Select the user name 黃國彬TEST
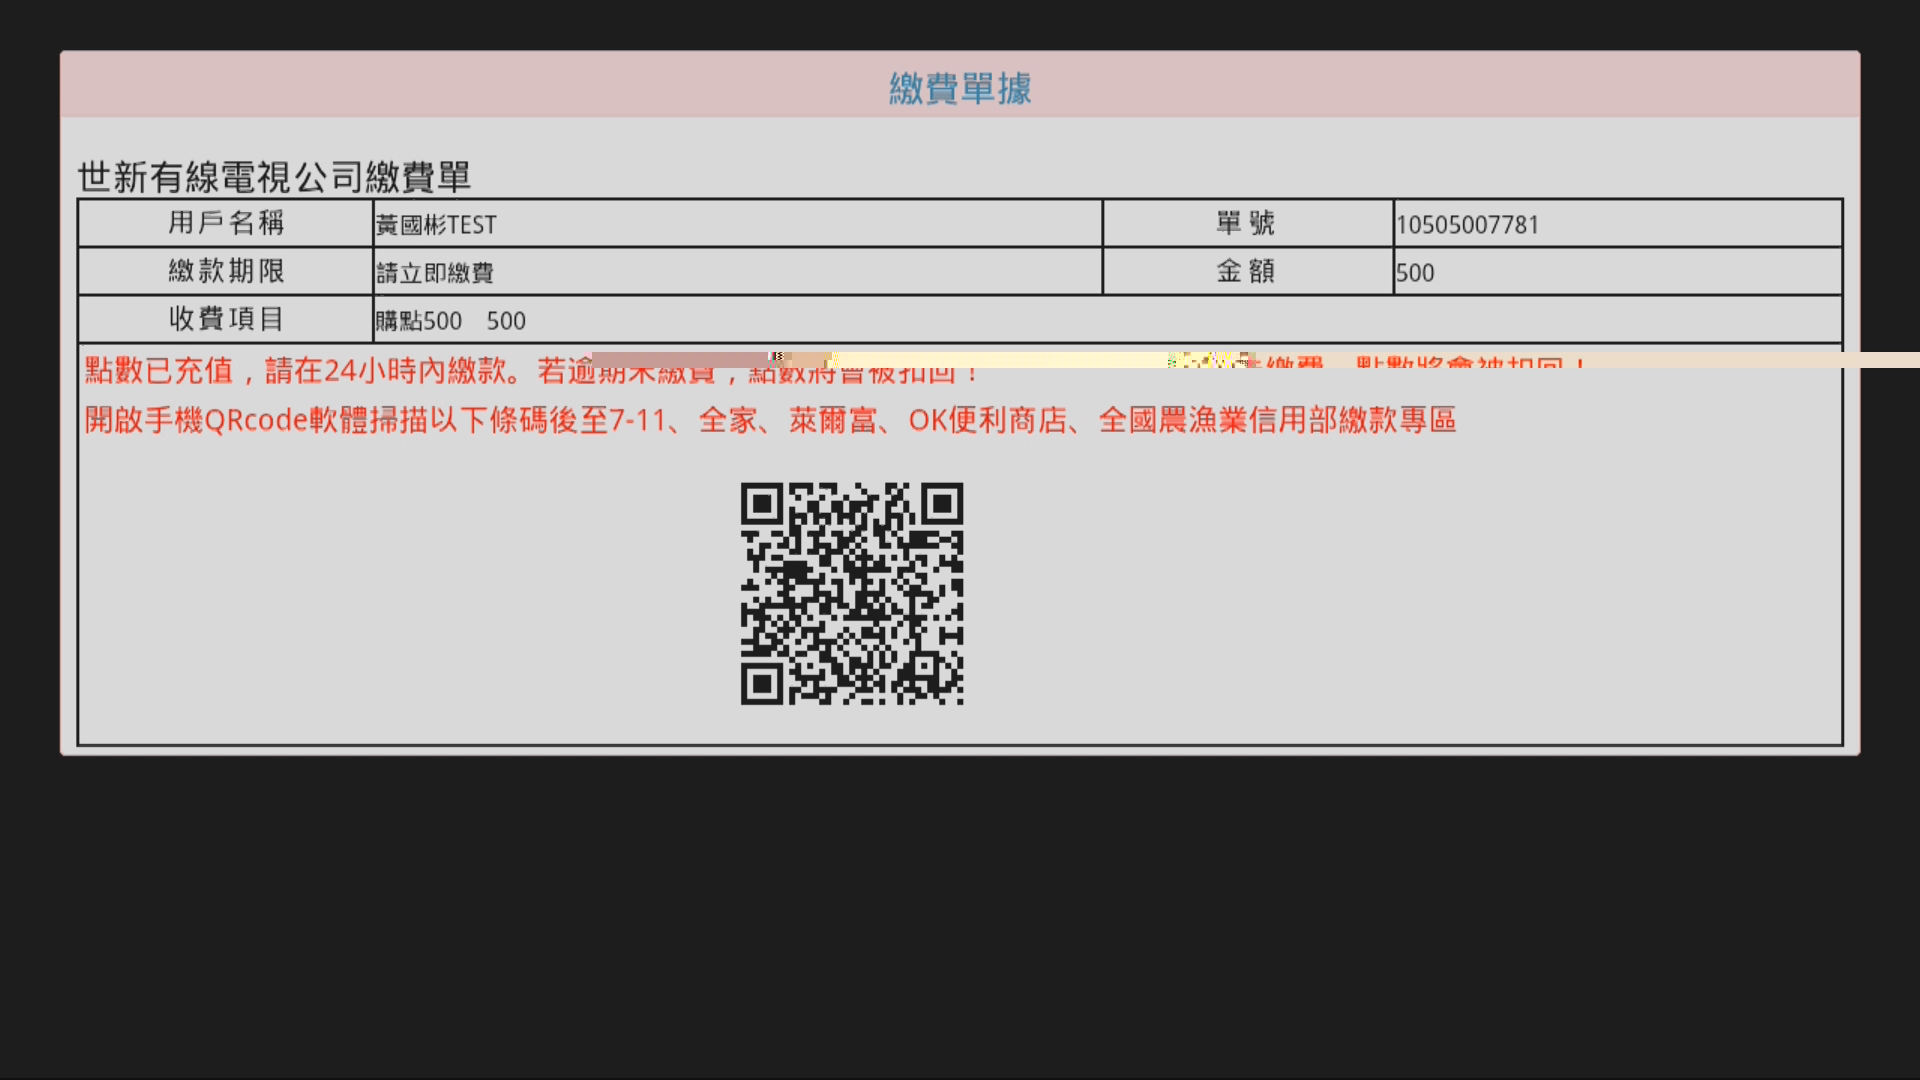 click(436, 225)
